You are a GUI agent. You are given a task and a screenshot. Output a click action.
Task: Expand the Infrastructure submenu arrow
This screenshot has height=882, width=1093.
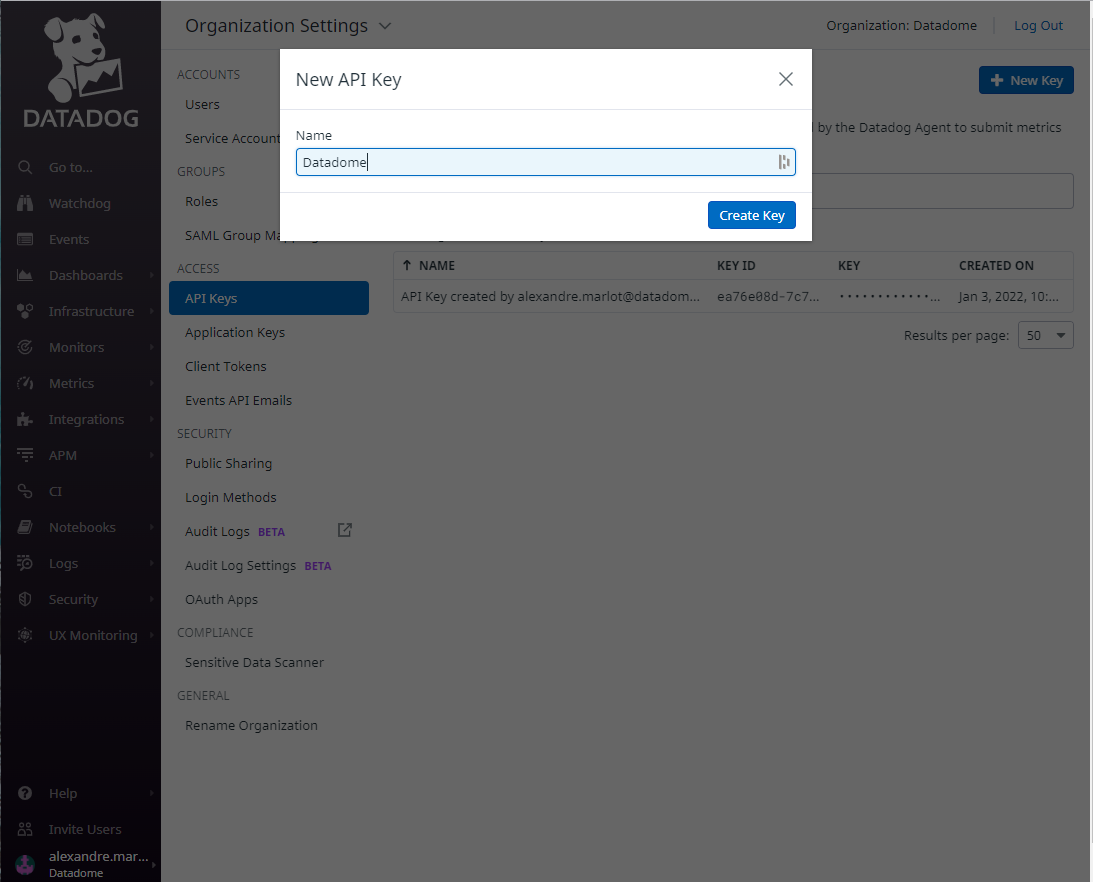click(151, 311)
